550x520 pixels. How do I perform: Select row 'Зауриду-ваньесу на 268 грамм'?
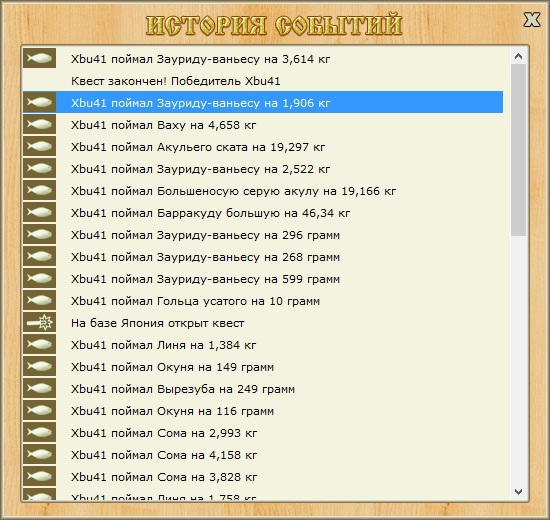(263, 256)
